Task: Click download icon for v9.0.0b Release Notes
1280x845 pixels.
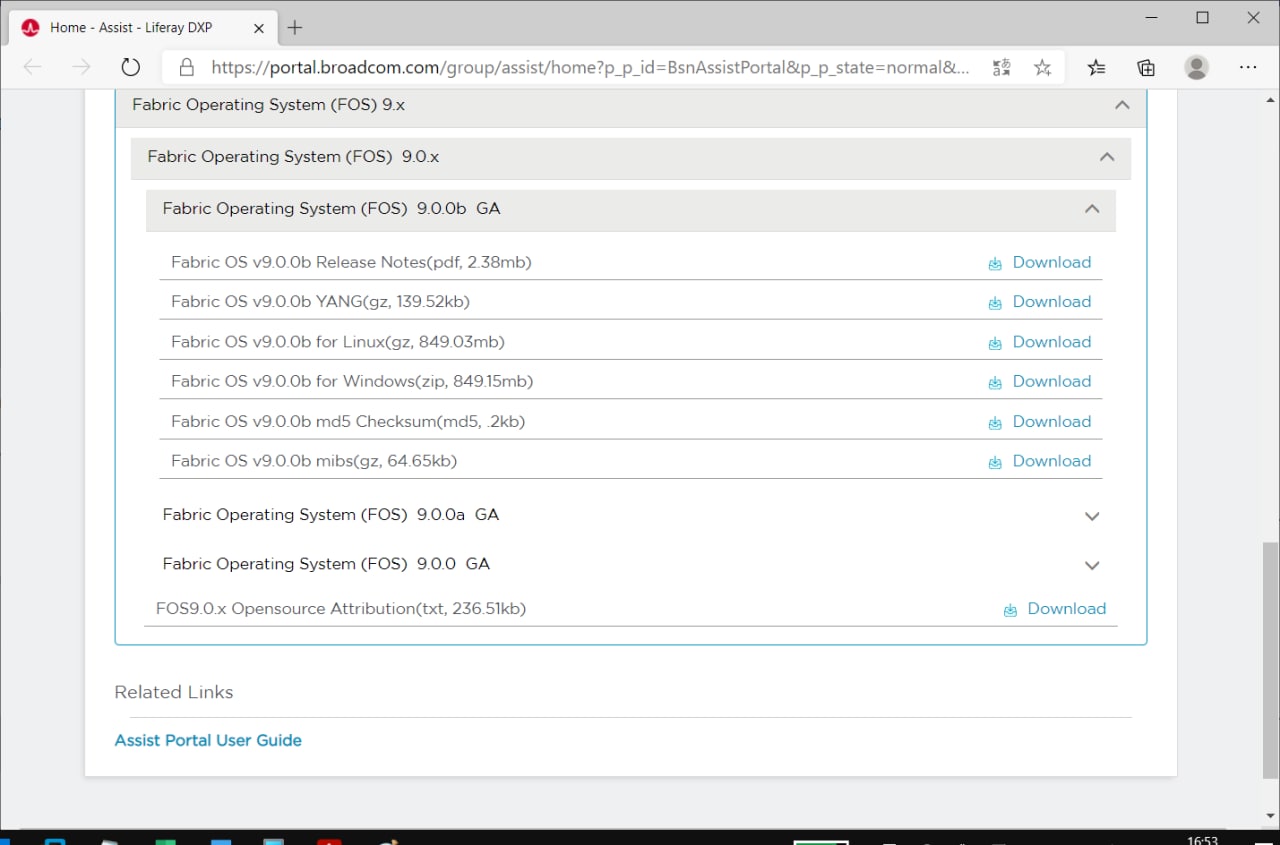Action: (x=995, y=264)
